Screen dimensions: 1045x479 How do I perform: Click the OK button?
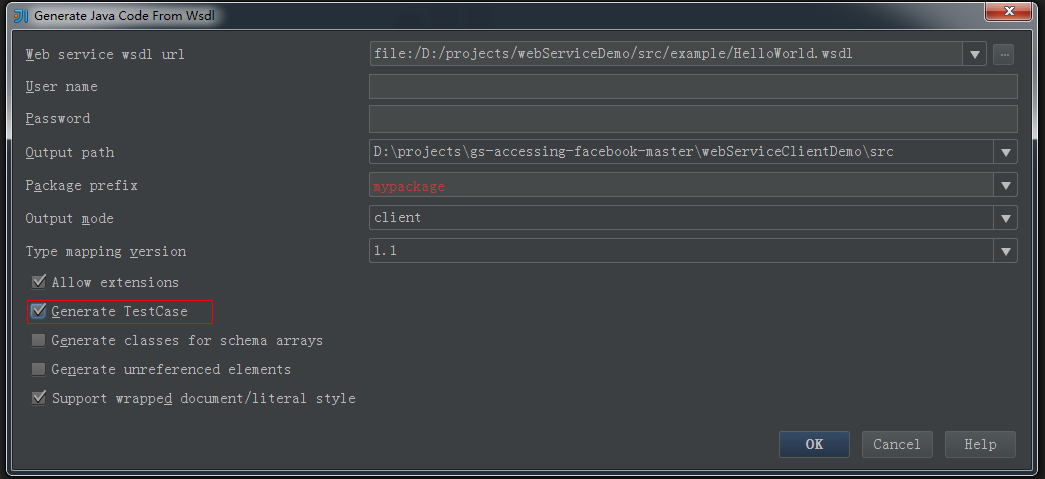point(814,444)
